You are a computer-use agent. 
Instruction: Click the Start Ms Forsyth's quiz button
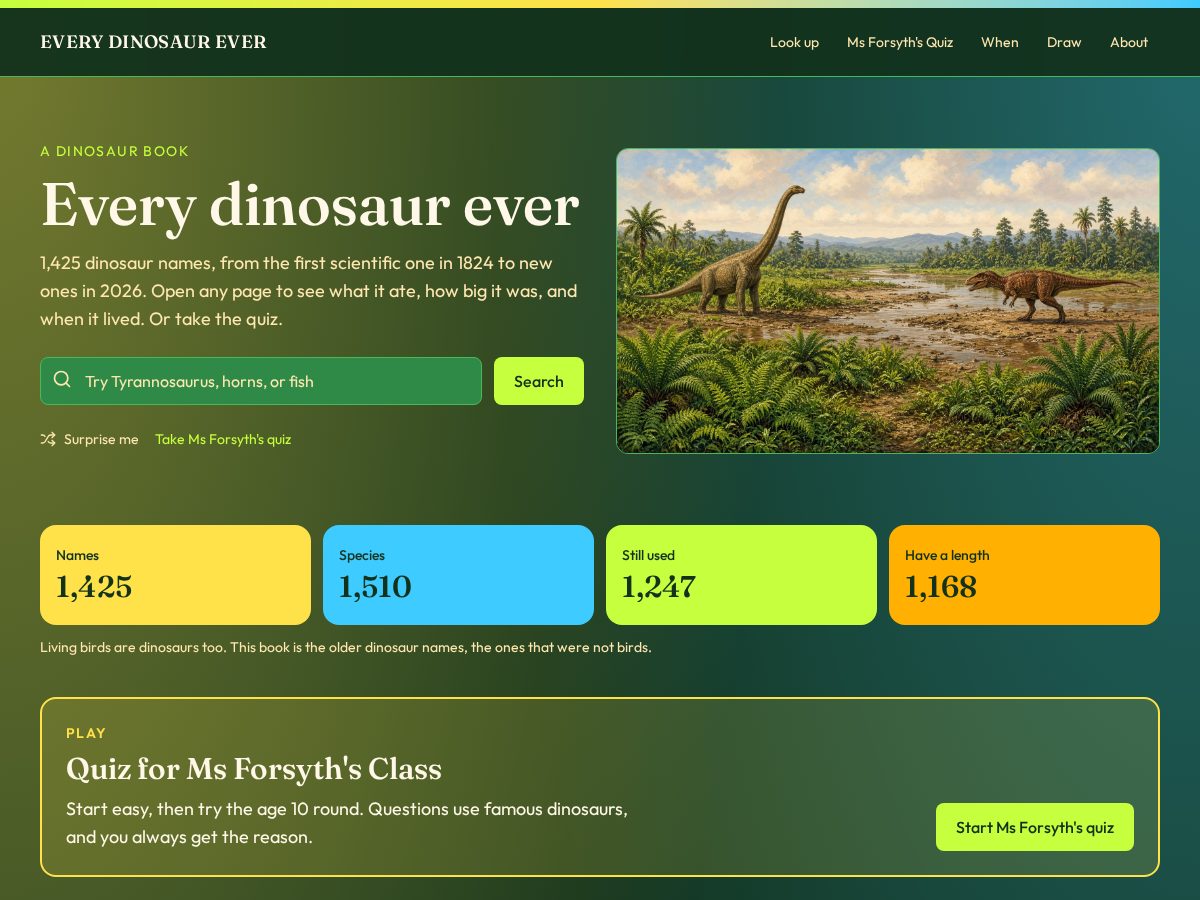tap(1035, 827)
